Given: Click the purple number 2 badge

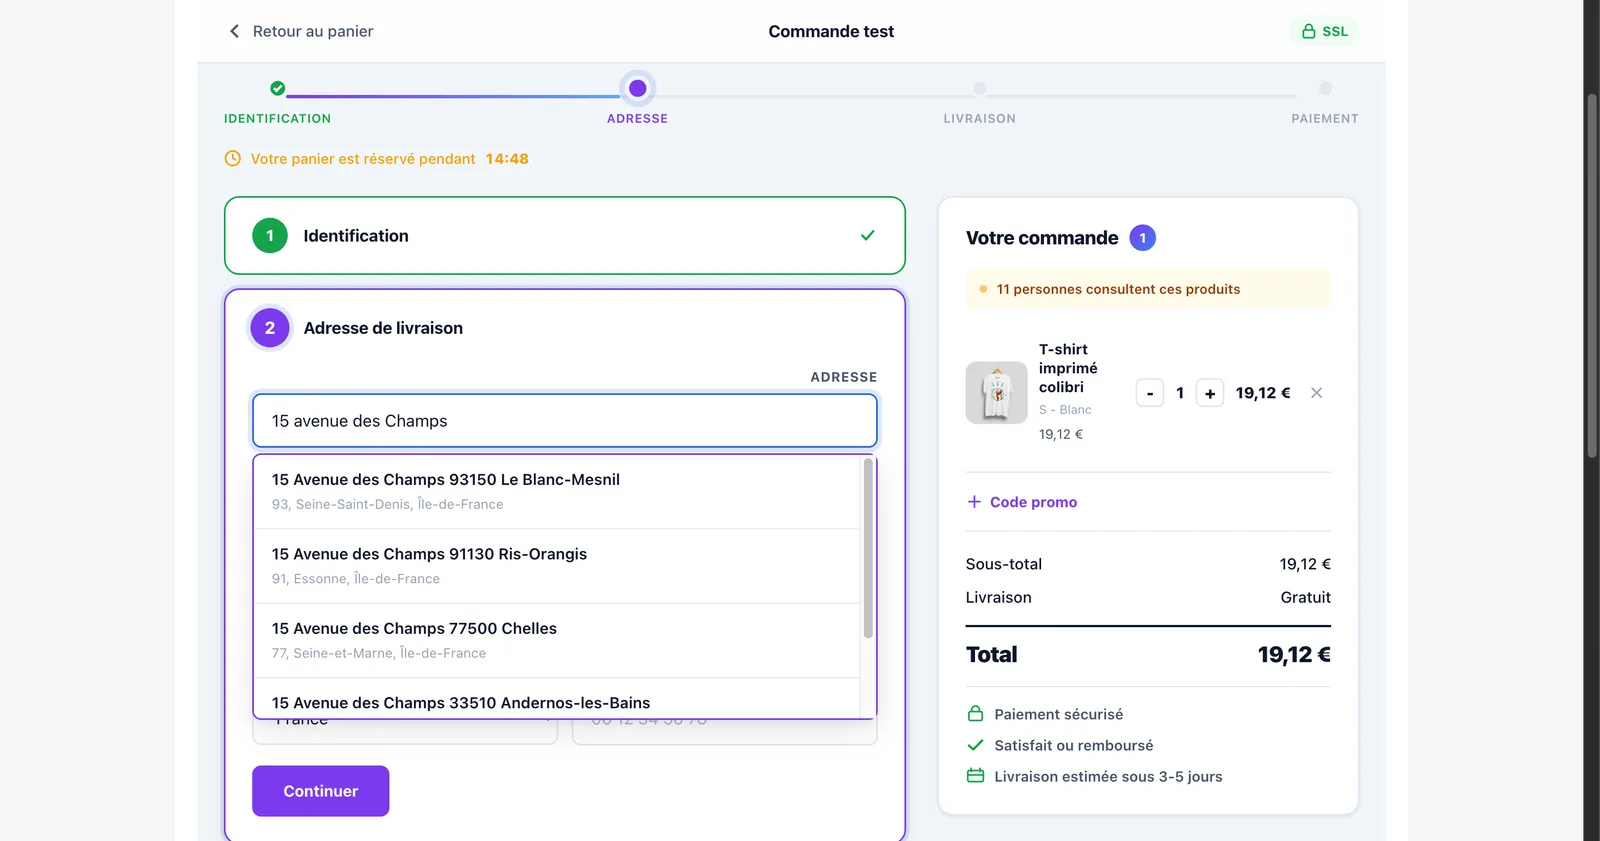Looking at the screenshot, I should (270, 328).
